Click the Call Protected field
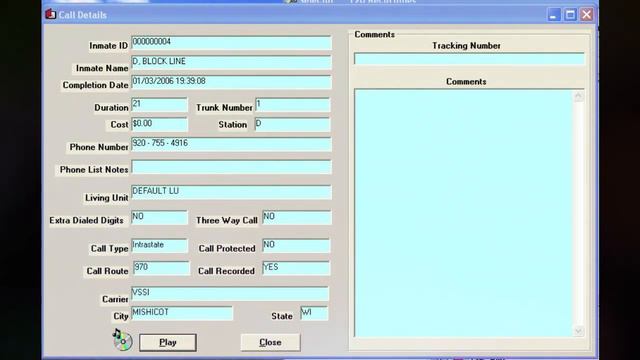This screenshot has width=640, height=360. pos(296,246)
